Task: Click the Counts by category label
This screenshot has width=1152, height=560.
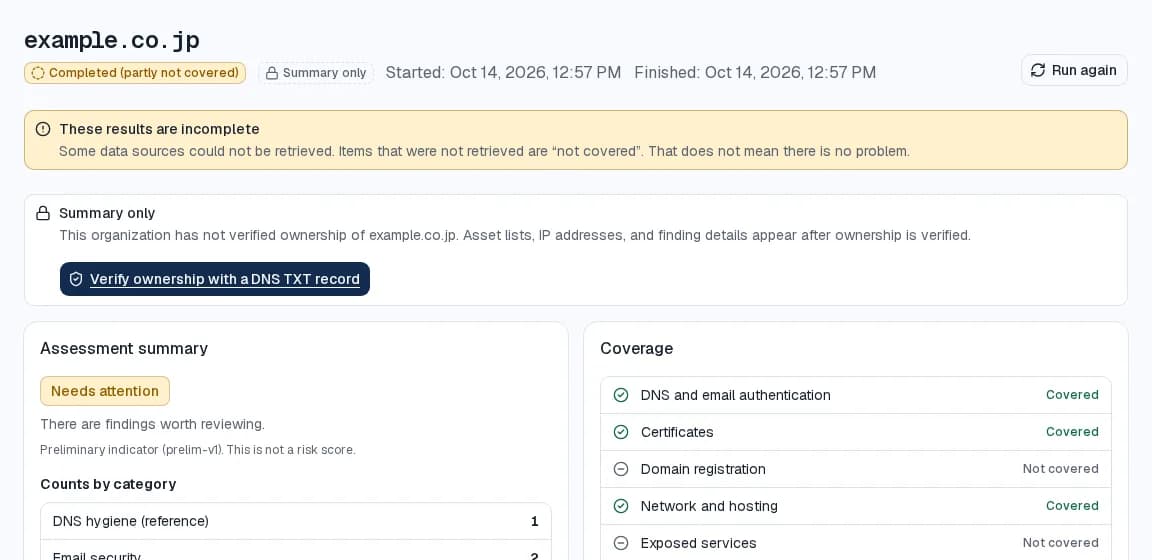Action: [108, 484]
